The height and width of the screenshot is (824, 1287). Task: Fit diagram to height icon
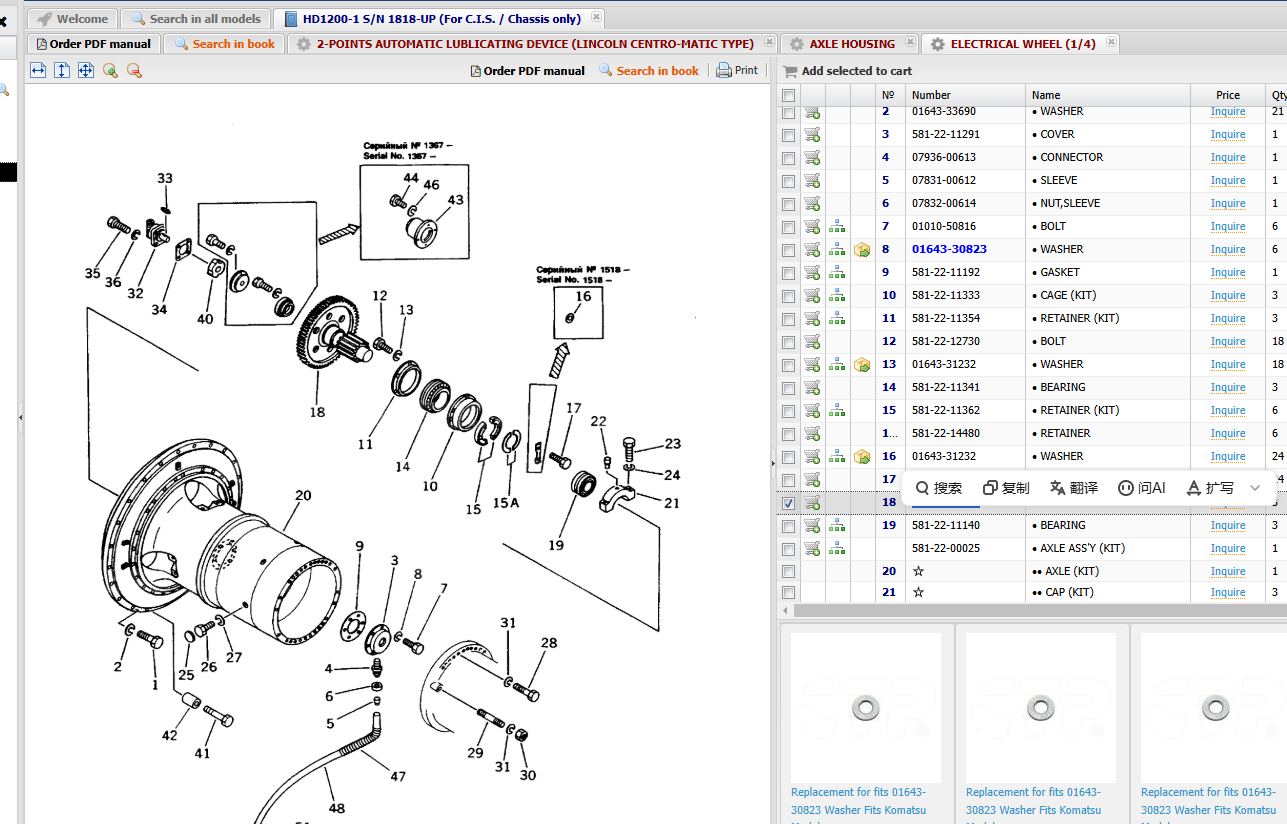62,70
